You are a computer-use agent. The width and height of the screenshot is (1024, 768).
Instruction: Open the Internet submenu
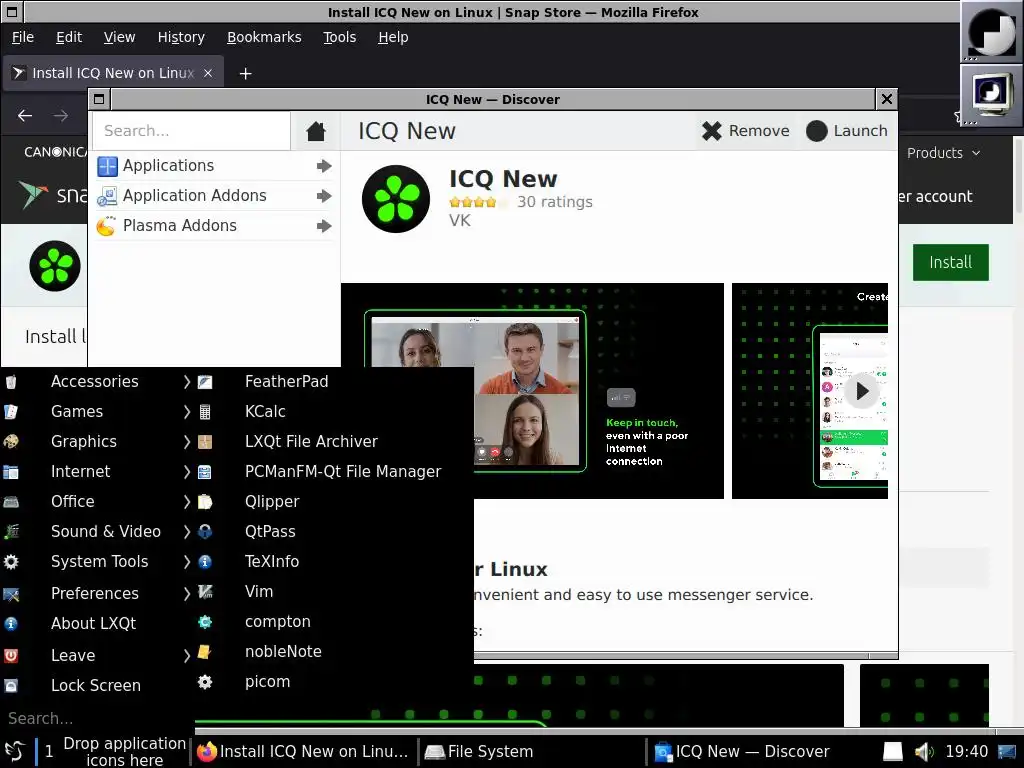[x=98, y=472]
